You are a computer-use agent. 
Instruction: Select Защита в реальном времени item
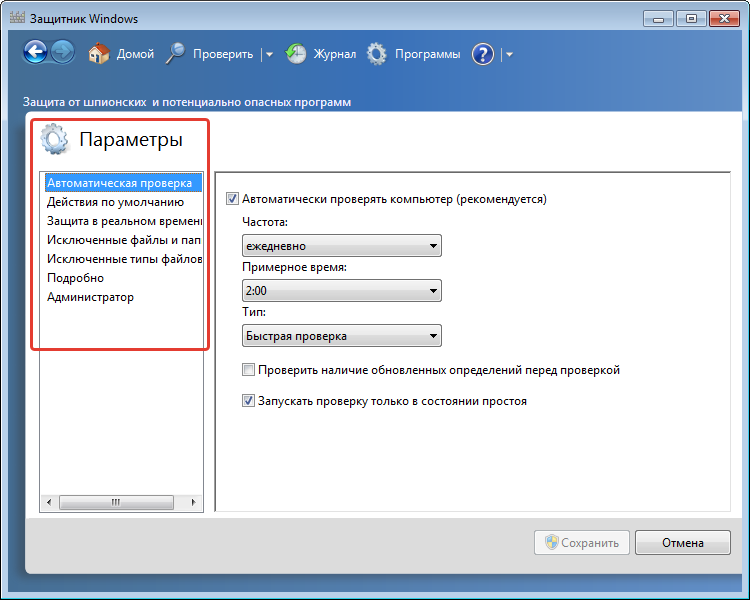[123, 221]
